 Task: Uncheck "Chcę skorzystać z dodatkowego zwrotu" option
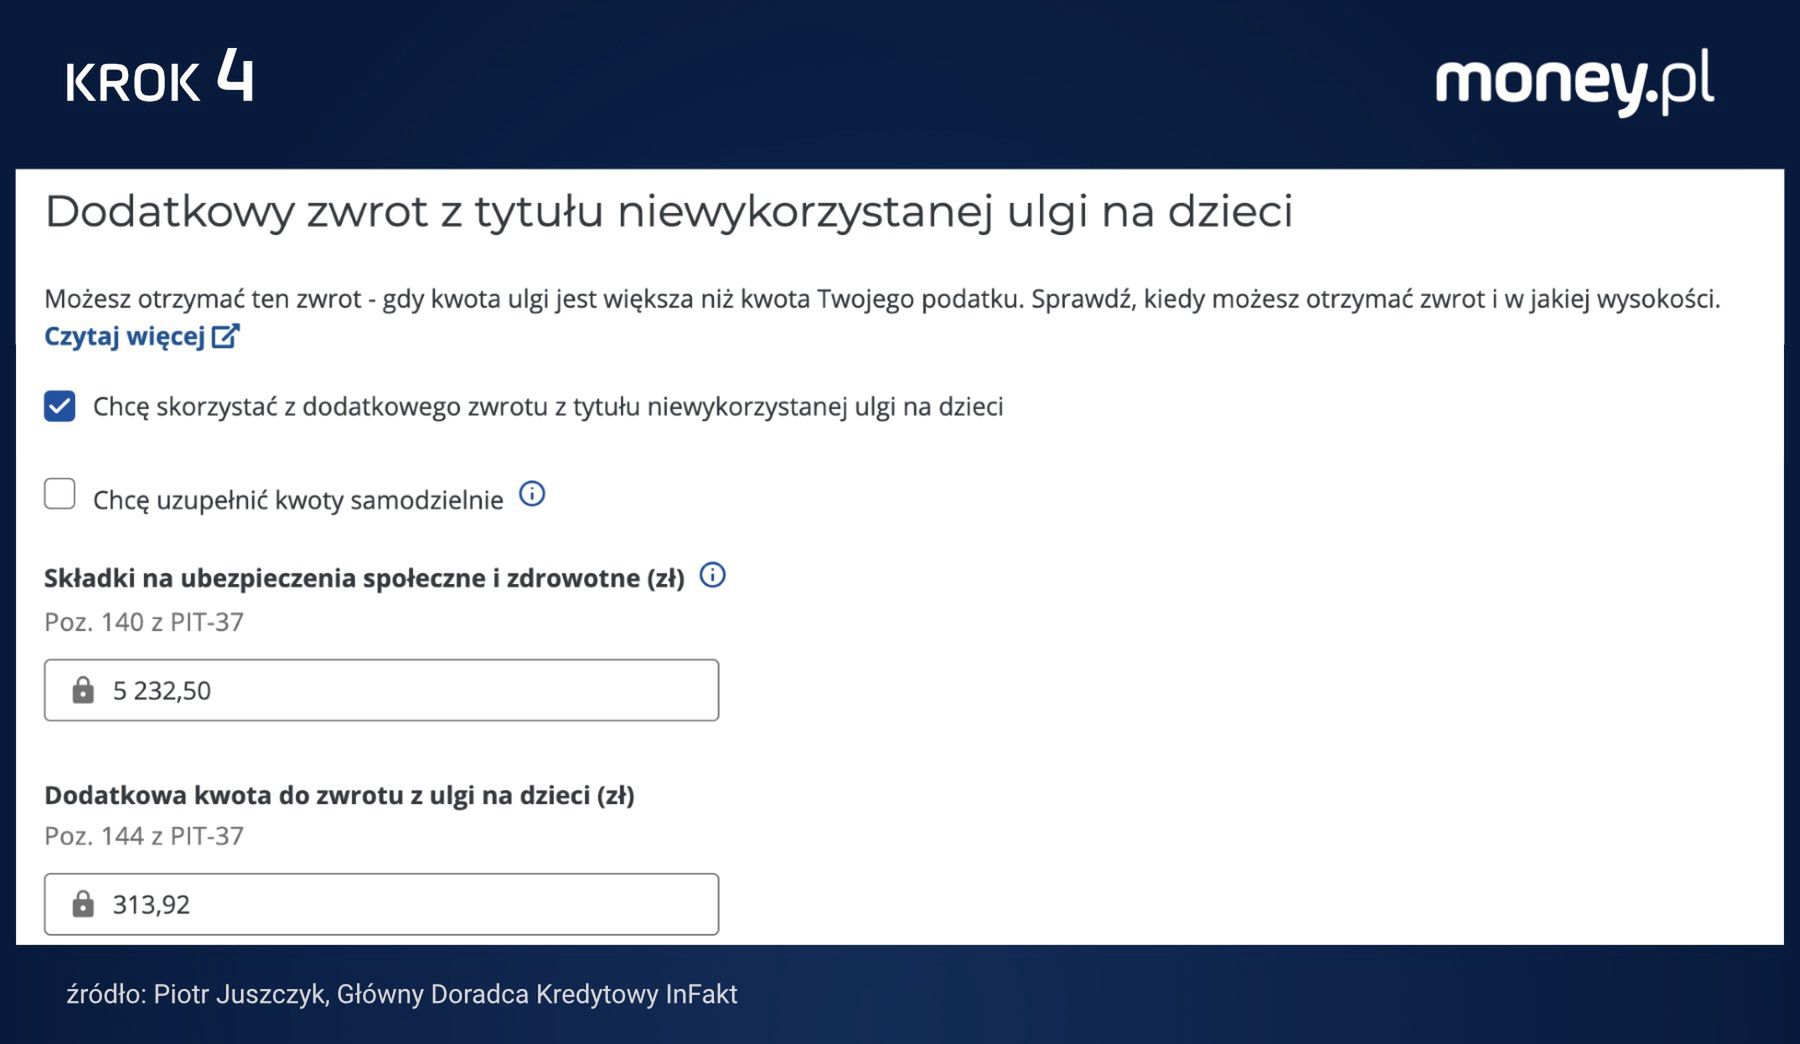tap(58, 406)
